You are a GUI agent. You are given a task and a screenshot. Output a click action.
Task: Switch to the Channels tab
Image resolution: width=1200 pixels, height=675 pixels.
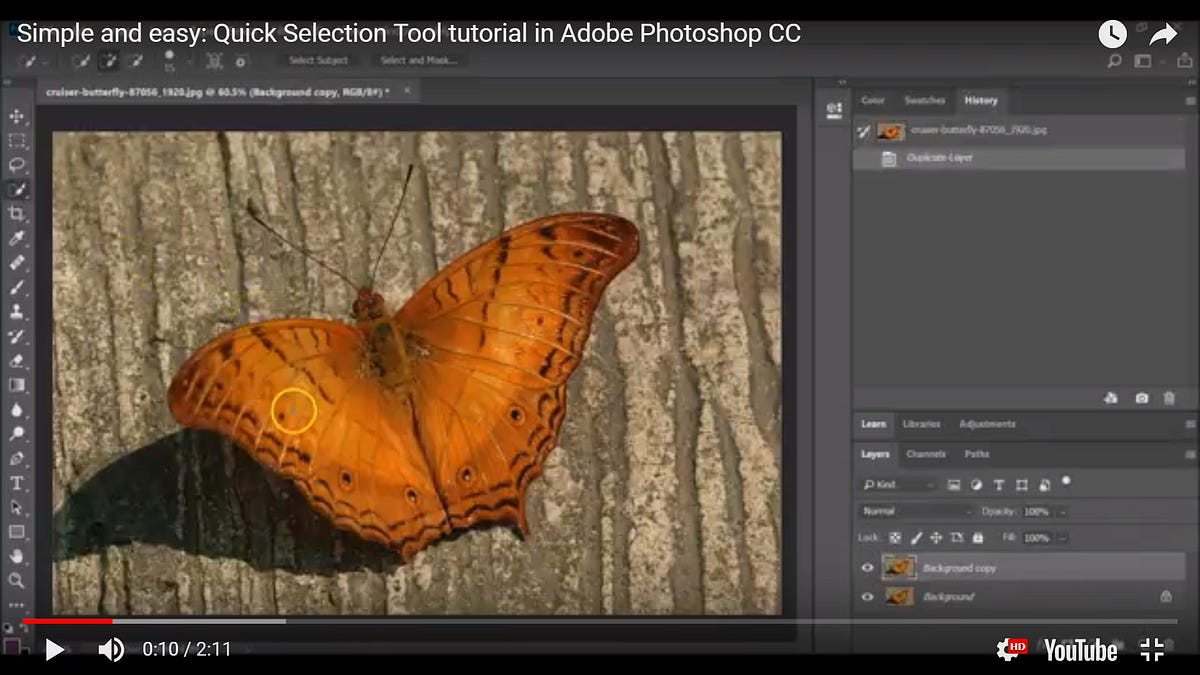(x=925, y=454)
